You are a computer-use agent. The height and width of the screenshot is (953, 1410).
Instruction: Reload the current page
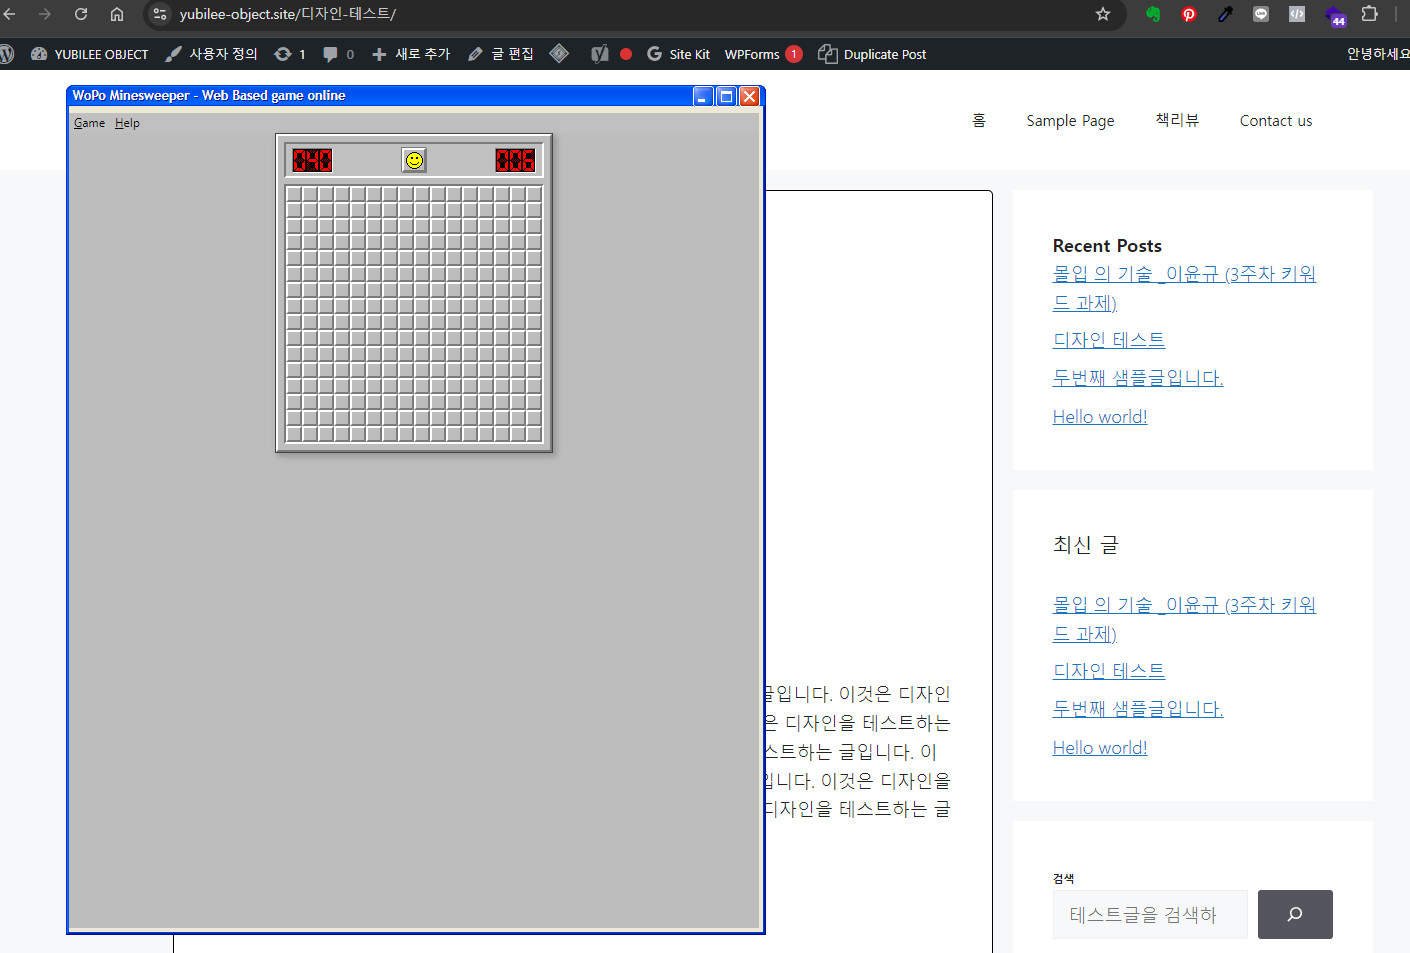click(x=81, y=14)
